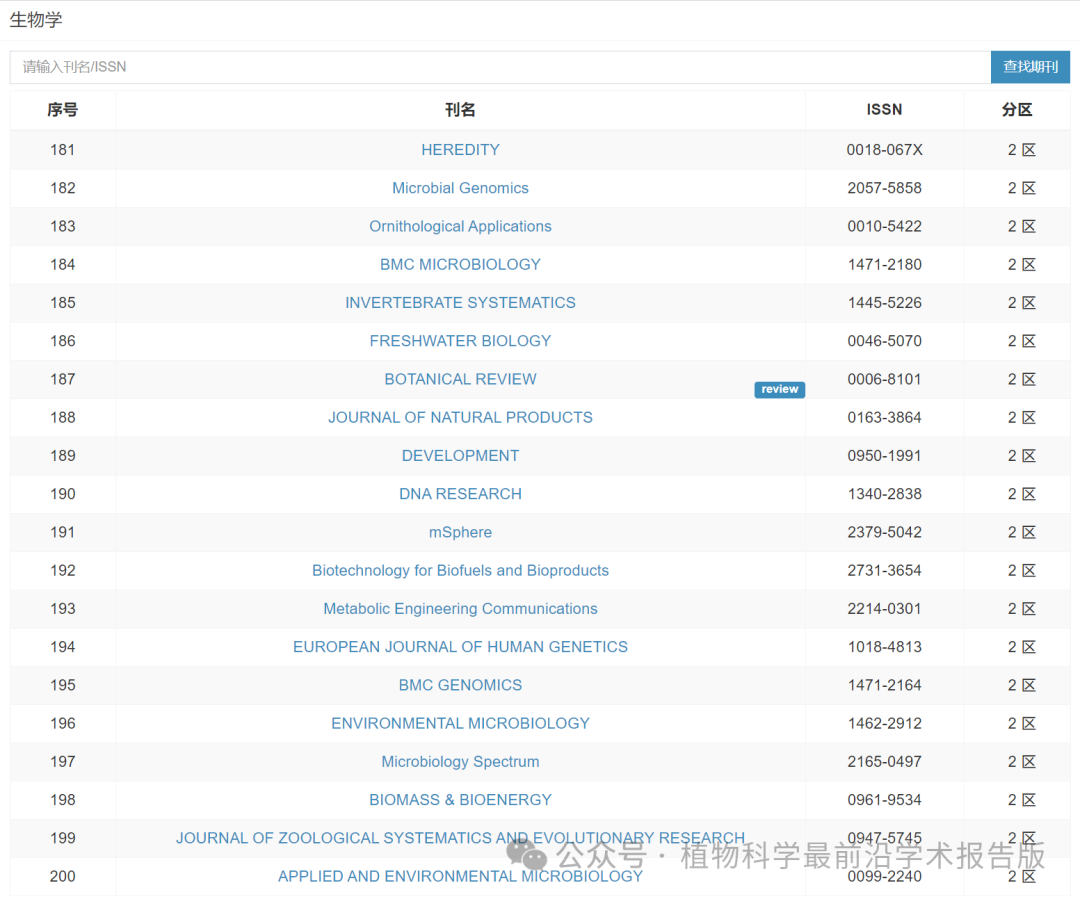Select the DEVELOPMENT journal link
The image size is (1080, 899).
coord(460,455)
